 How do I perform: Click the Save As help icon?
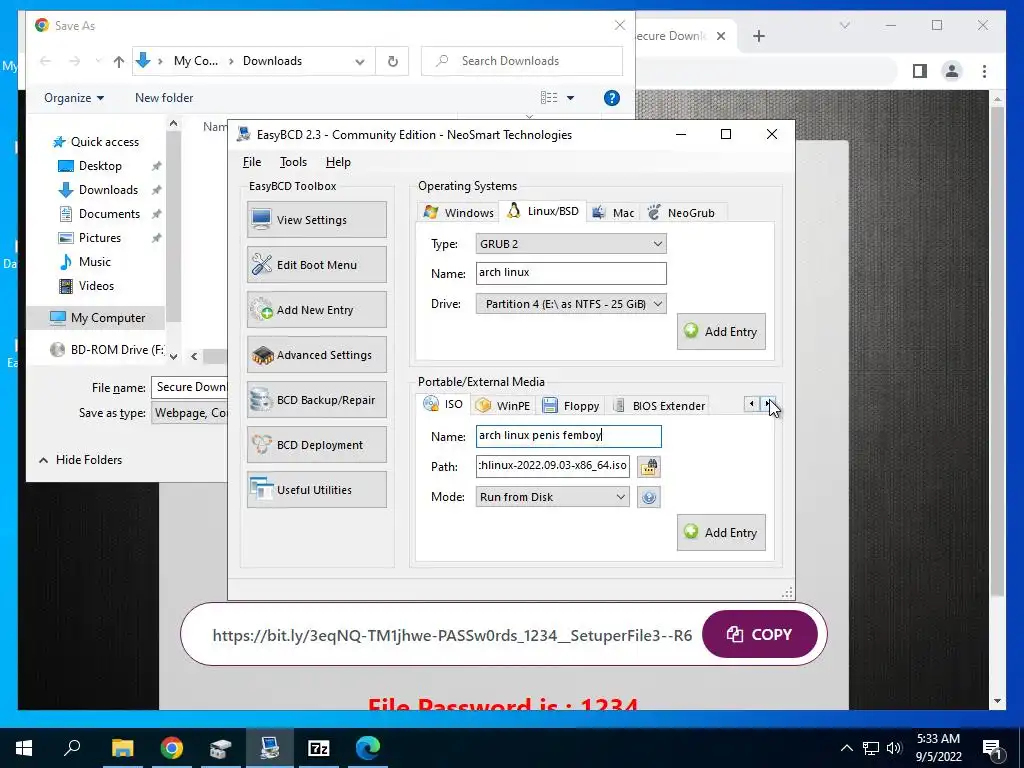[611, 98]
